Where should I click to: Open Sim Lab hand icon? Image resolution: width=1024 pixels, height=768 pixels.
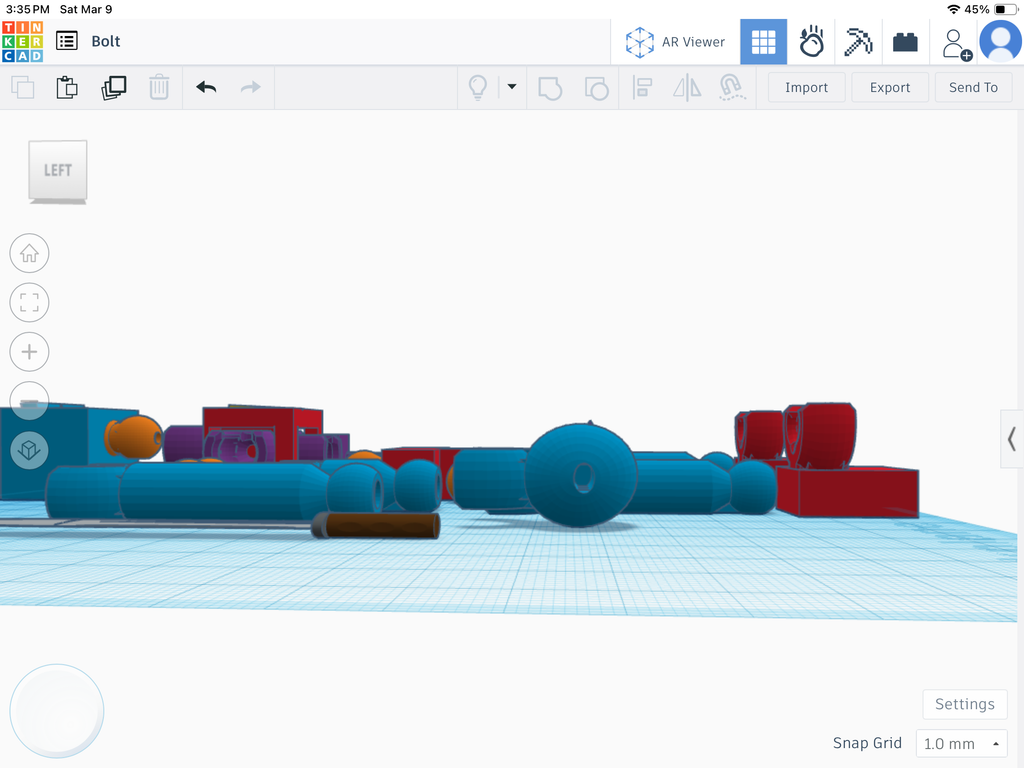coord(811,42)
